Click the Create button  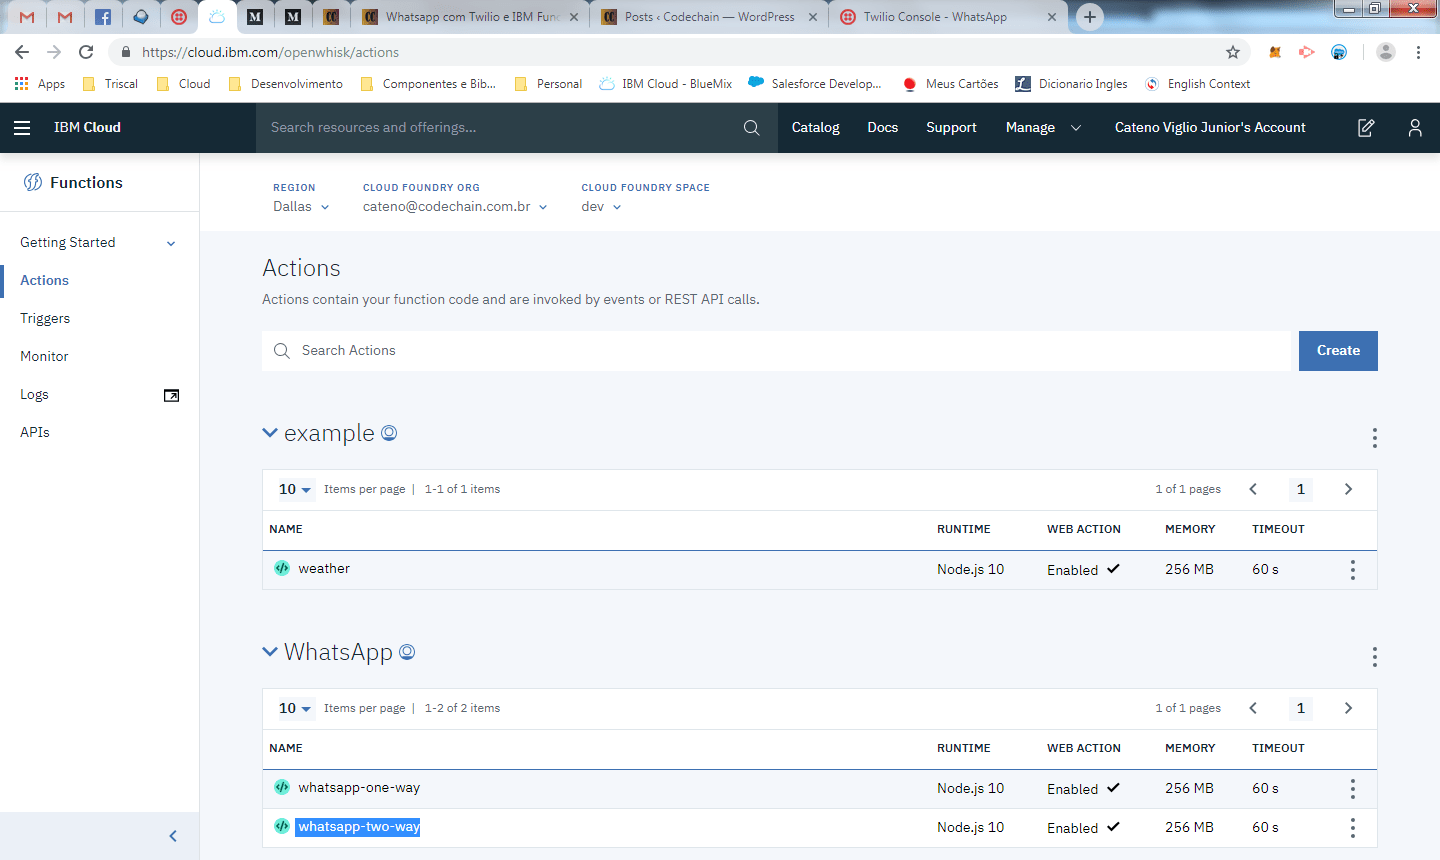(x=1338, y=351)
